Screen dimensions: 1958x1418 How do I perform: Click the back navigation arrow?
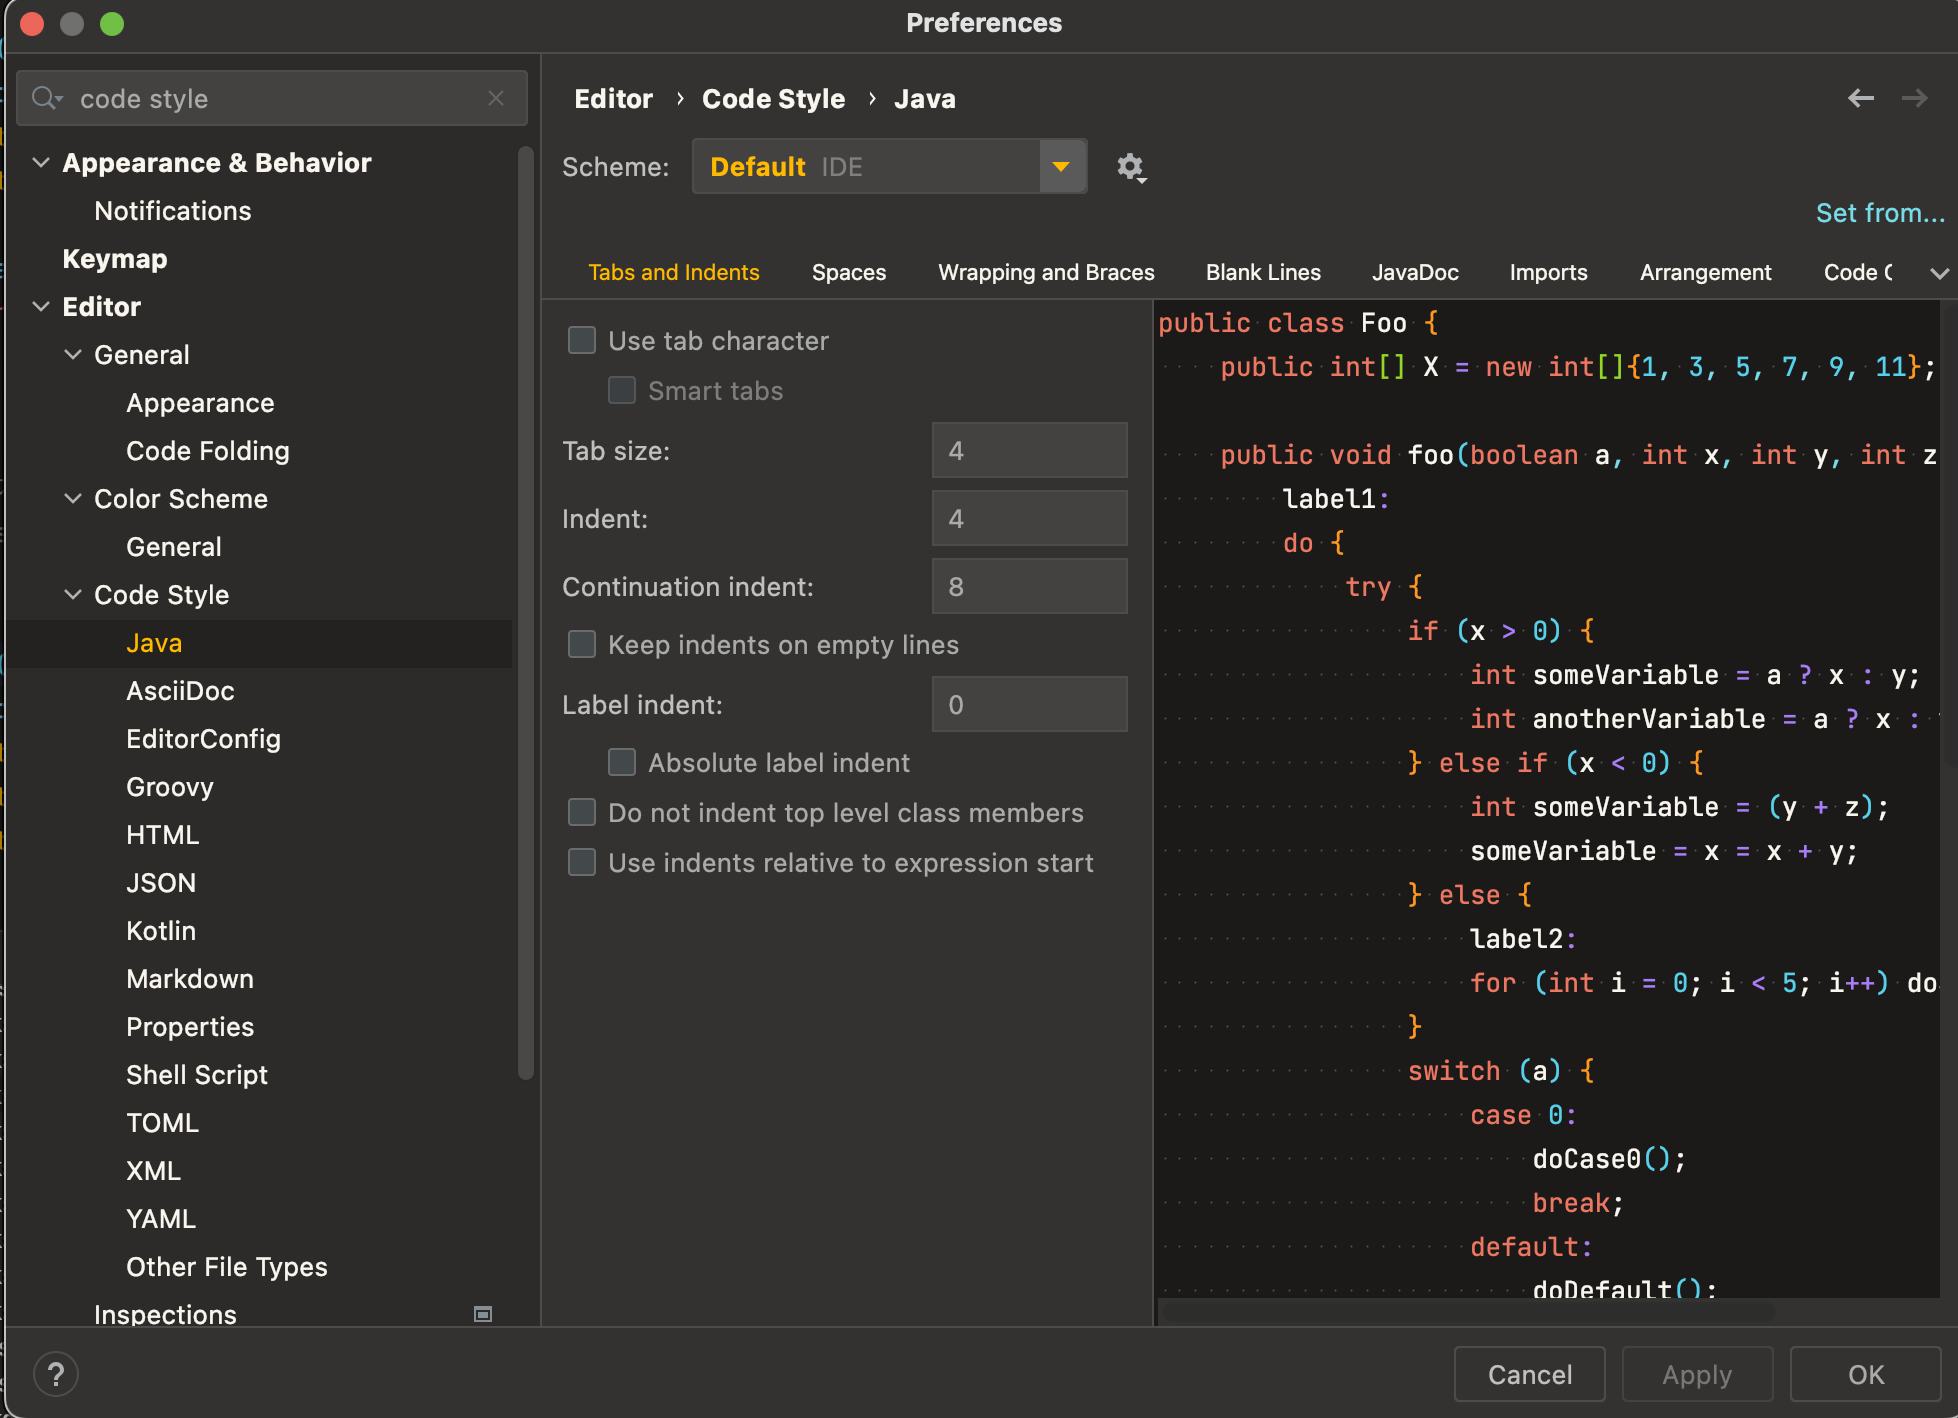point(1860,98)
